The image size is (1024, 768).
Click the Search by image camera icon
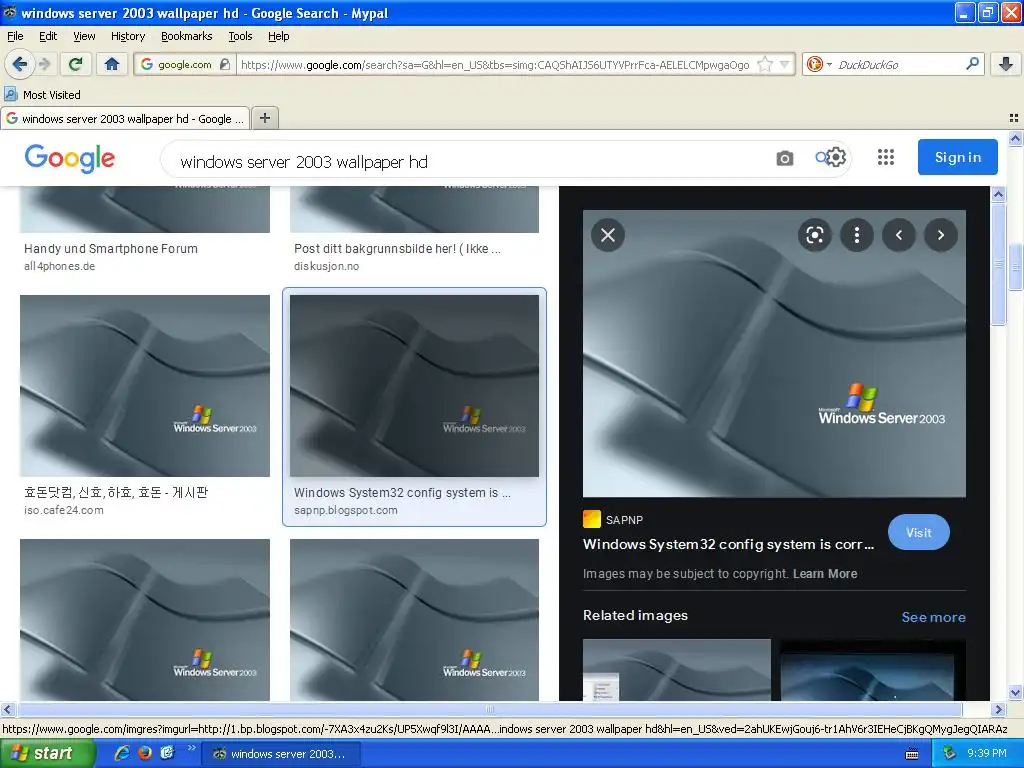point(784,158)
